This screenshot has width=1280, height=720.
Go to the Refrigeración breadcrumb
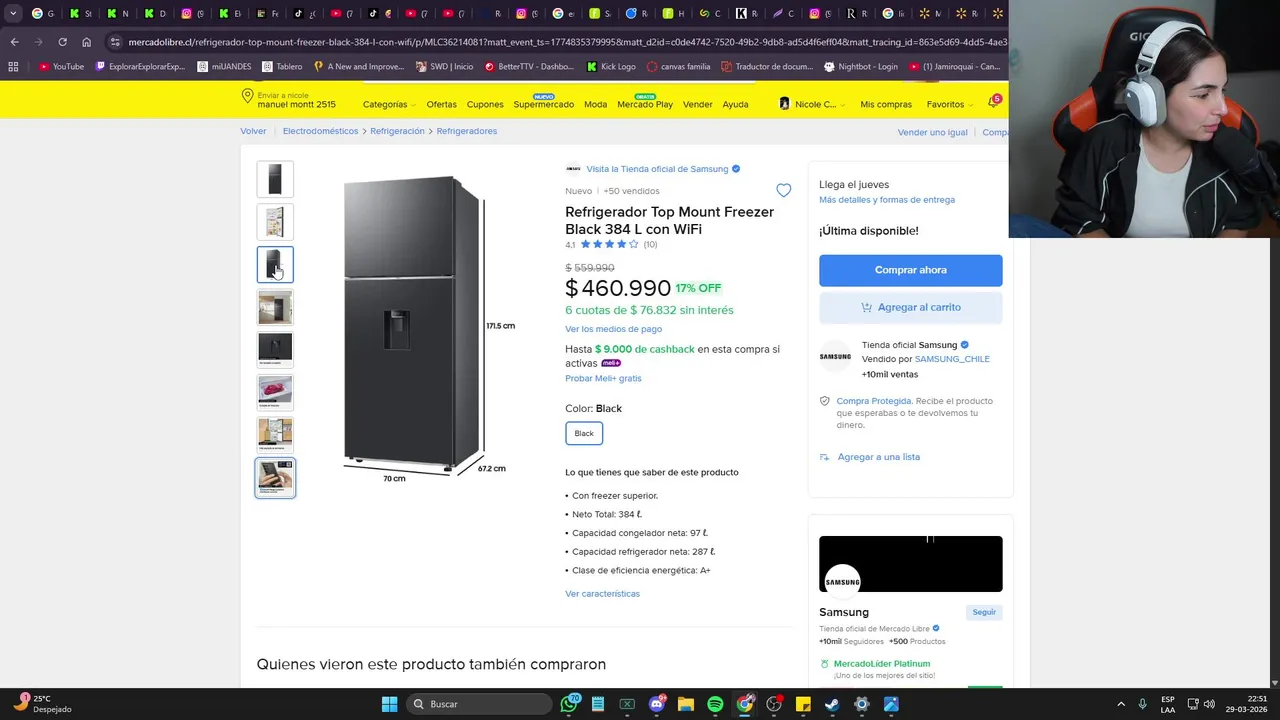397,131
